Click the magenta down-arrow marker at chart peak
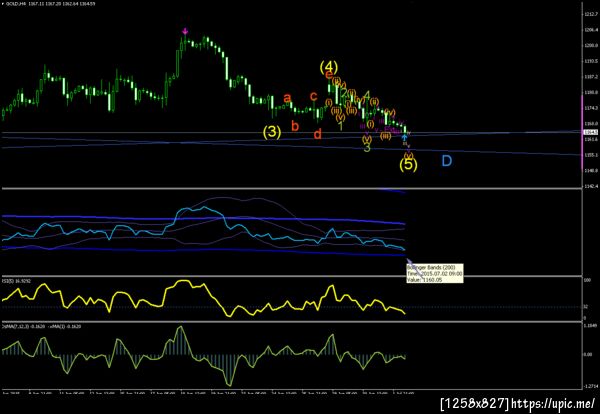 pos(185,31)
